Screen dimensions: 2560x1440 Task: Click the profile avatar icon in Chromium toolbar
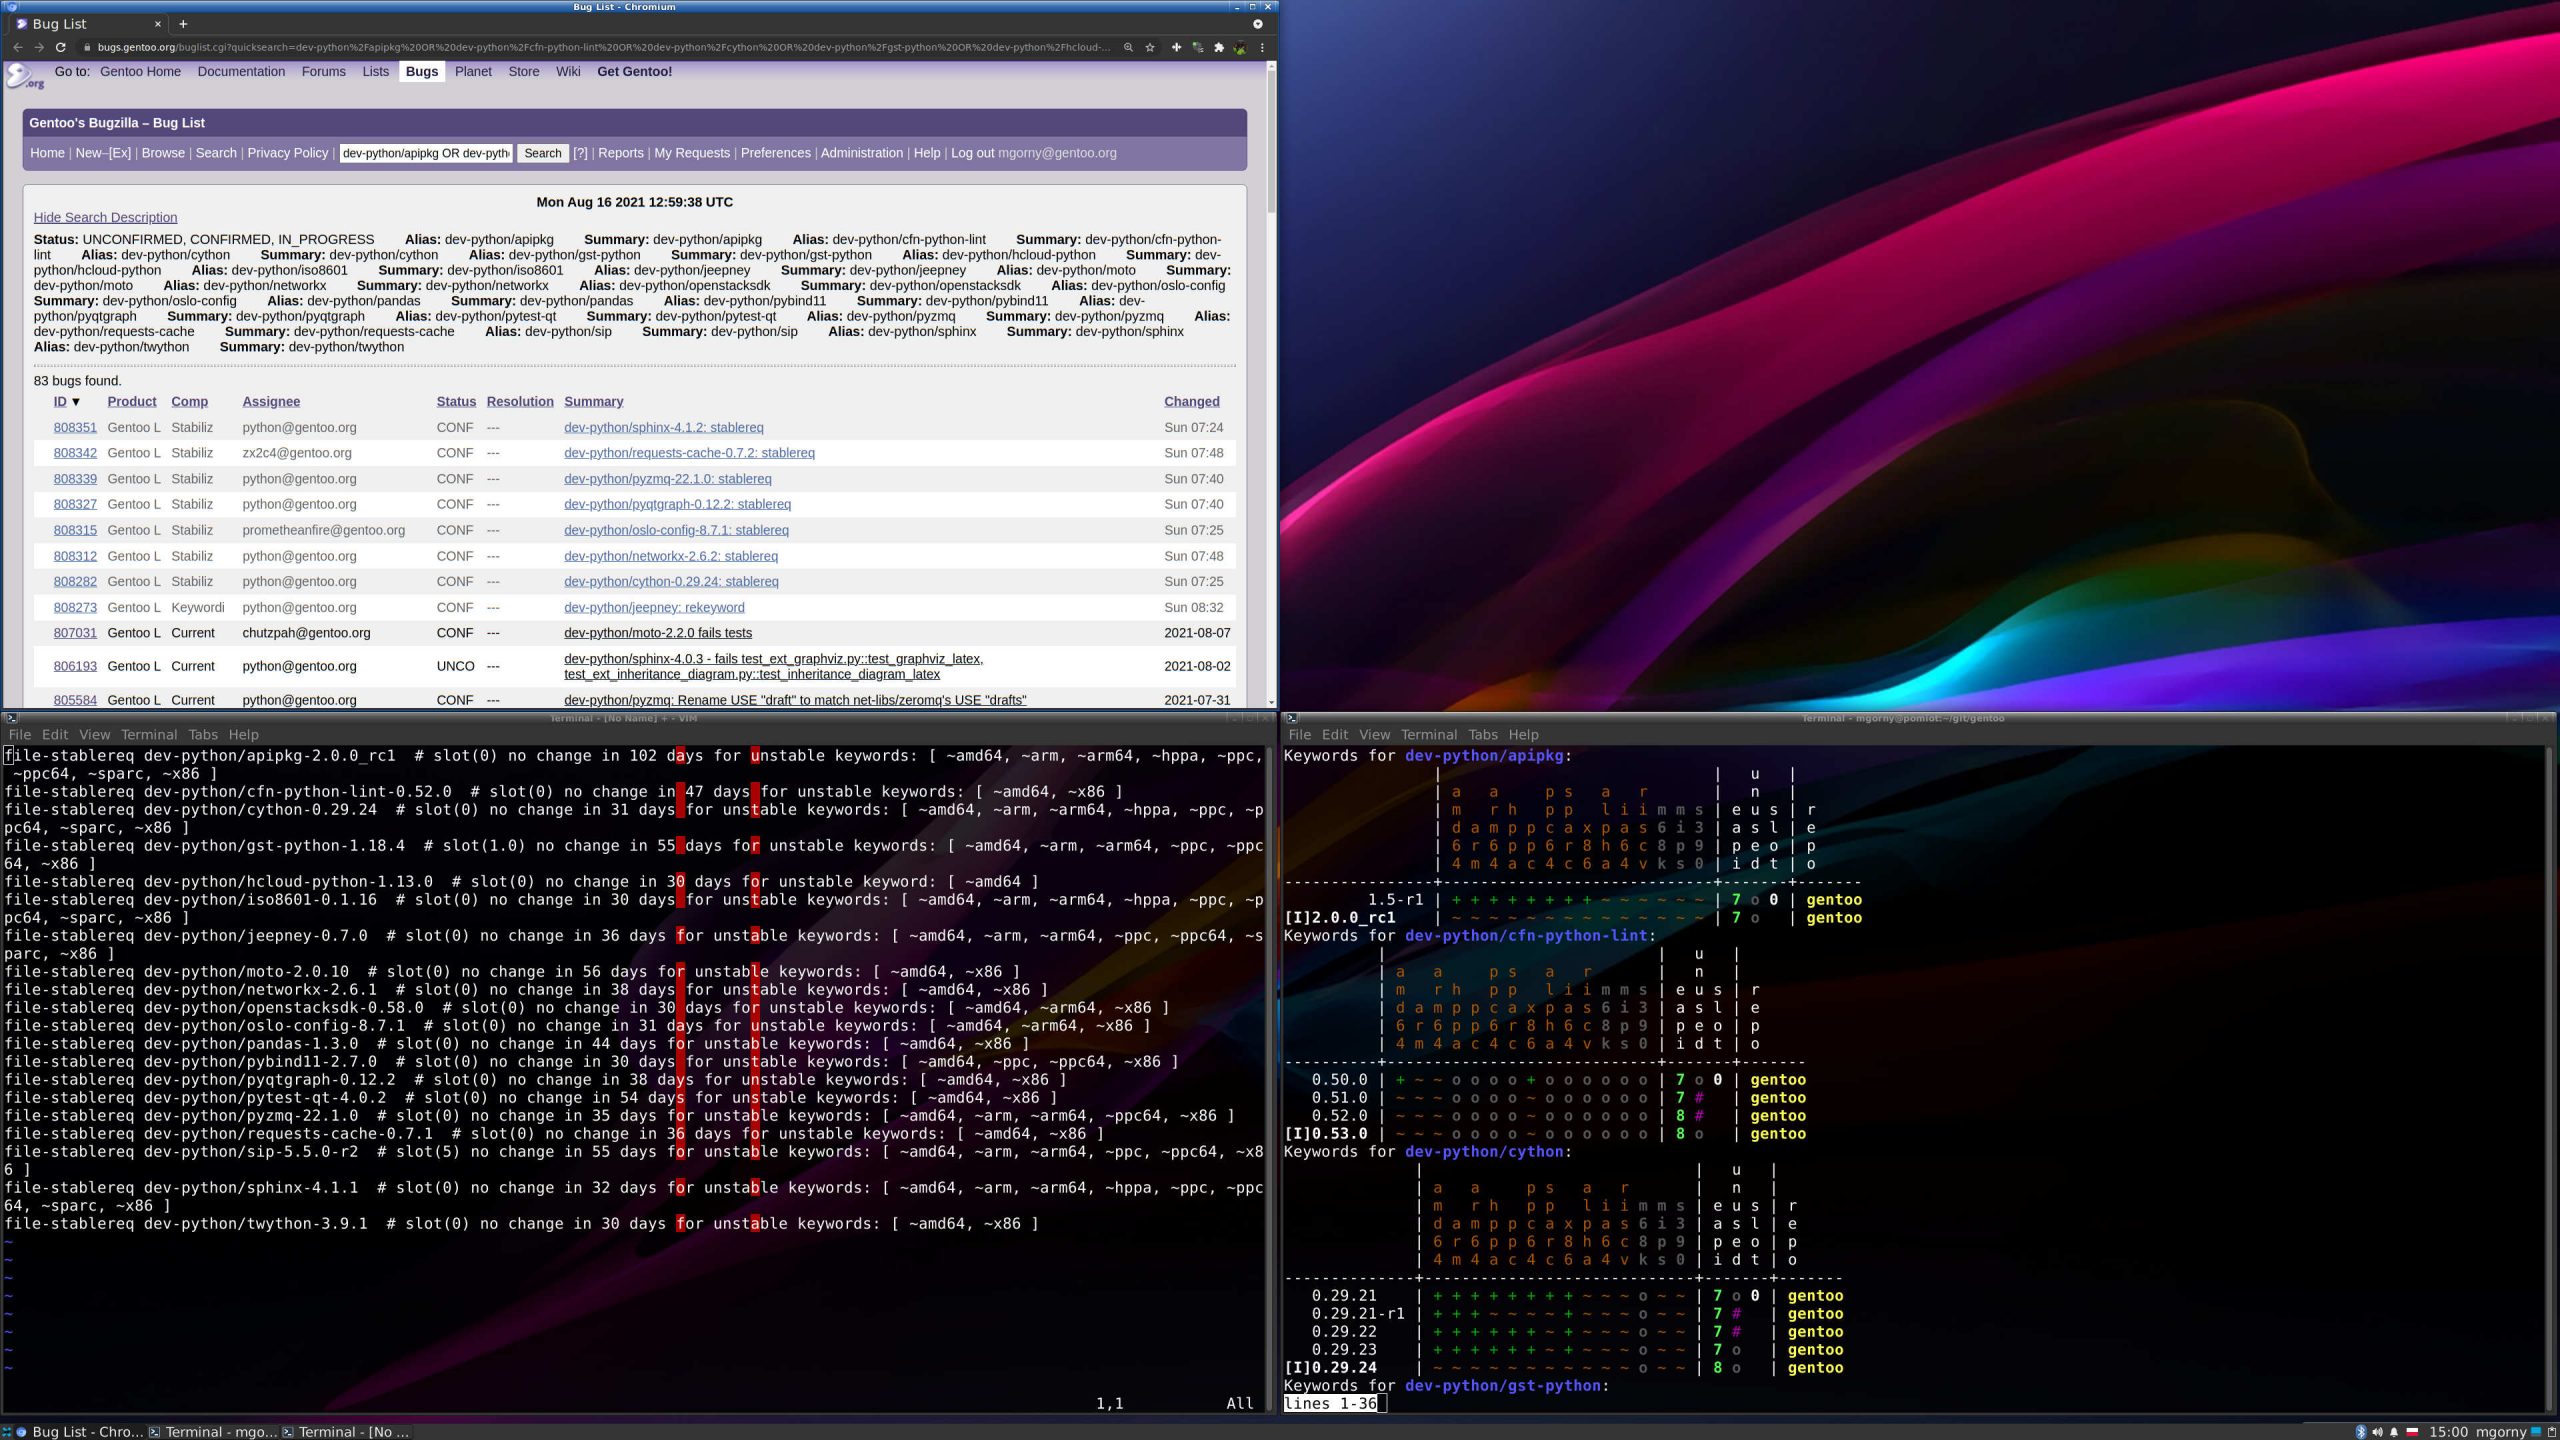click(1241, 47)
